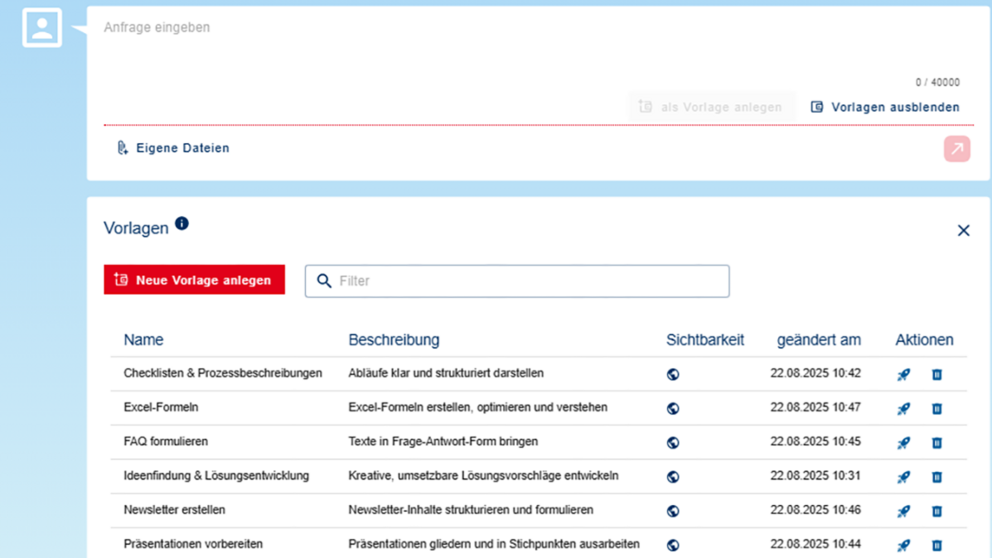The width and height of the screenshot is (992, 558).
Task: Click the date 22.08.2025 10:31
Action: 815,476
